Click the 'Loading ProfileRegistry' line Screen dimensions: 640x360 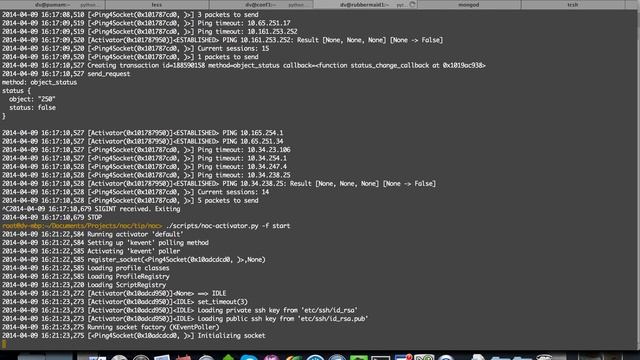86,276
